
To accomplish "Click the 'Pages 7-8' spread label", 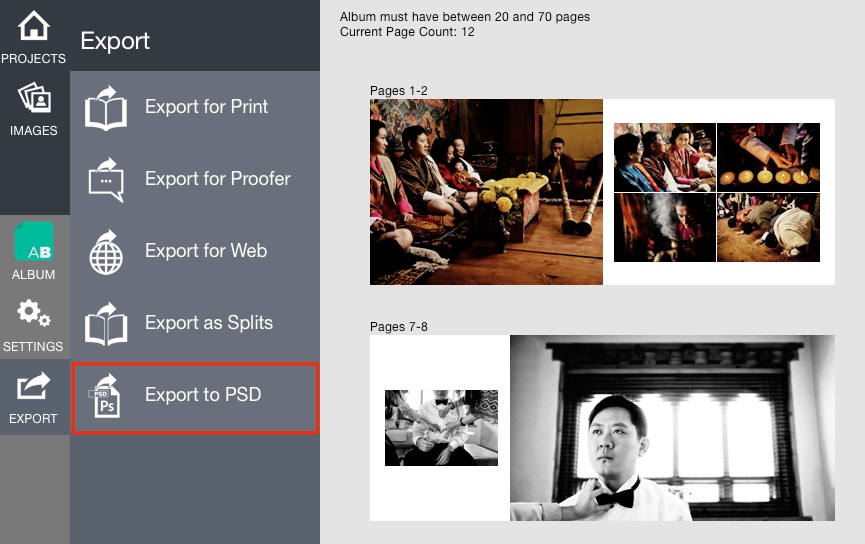I will 399,327.
